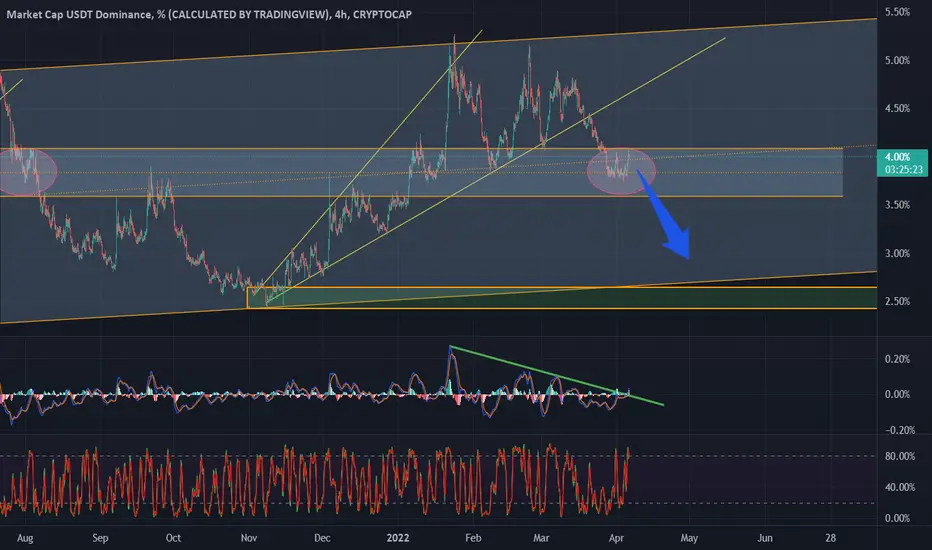This screenshot has width=932, height=550.
Task: Click the Market Cap USDT Dominance chart title
Action: coord(209,14)
